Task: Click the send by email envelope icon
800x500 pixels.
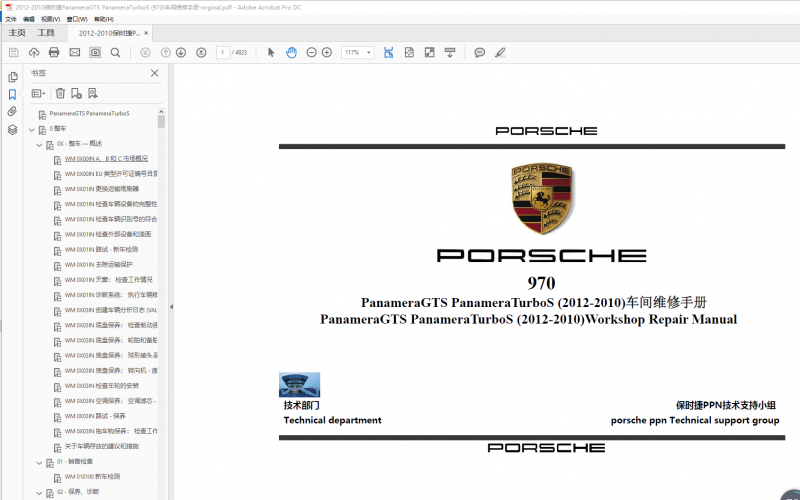Action: pyautogui.click(x=74, y=52)
